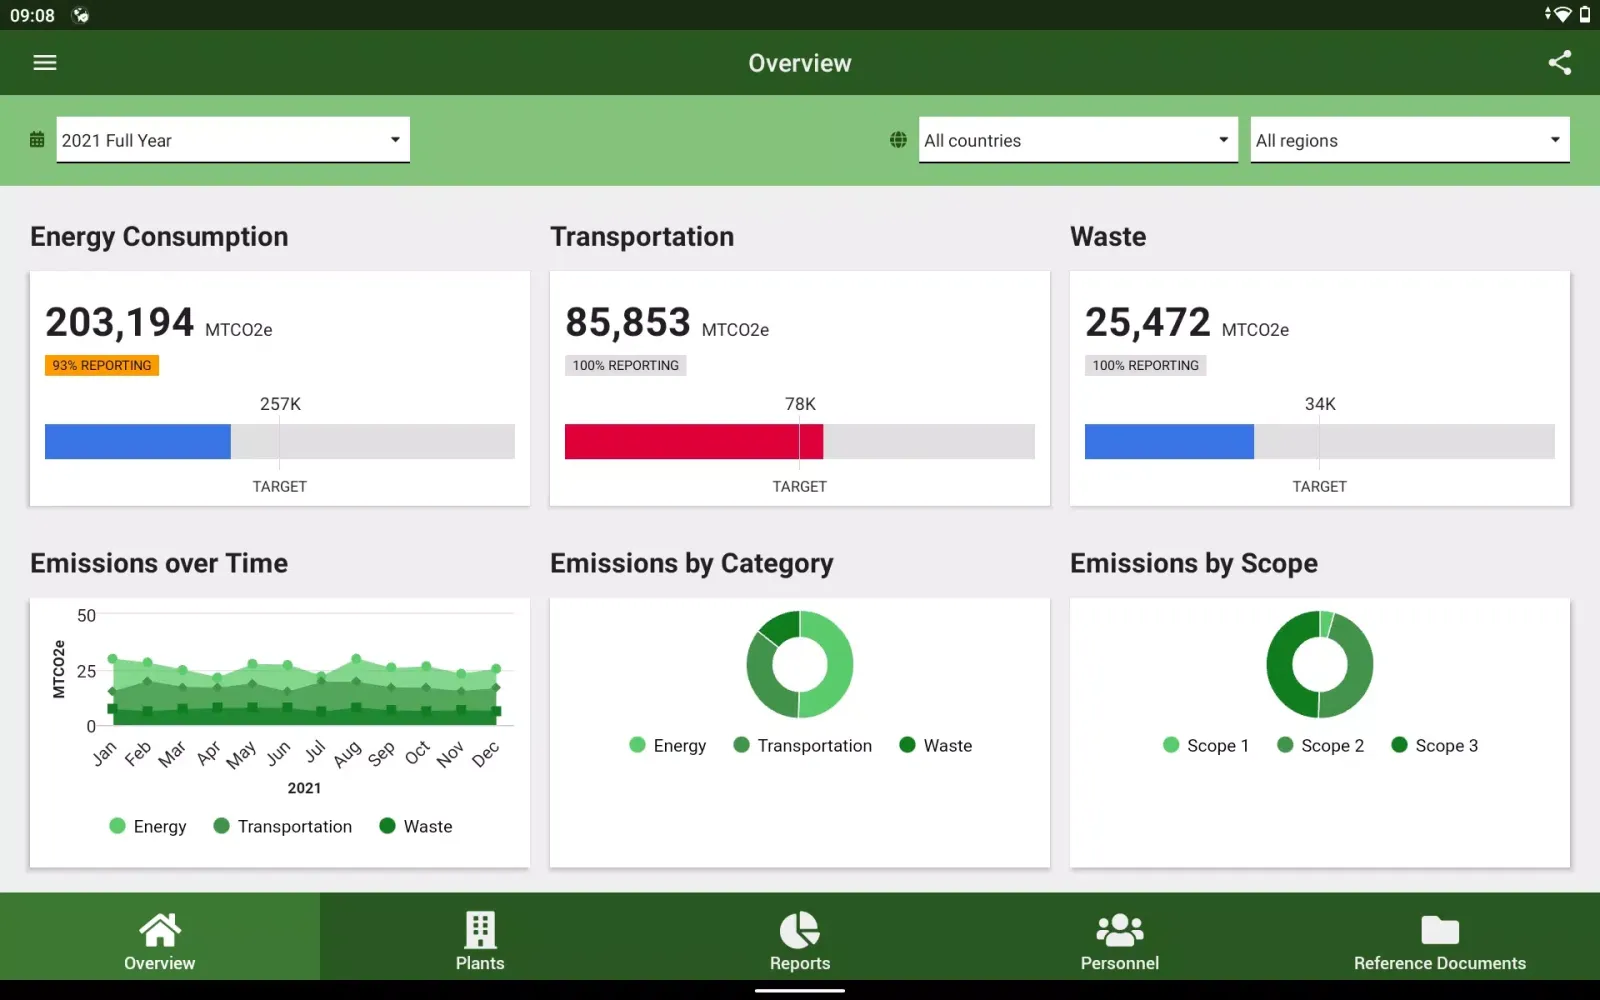Switch to the Overview tab
1600x1000 pixels.
159,936
